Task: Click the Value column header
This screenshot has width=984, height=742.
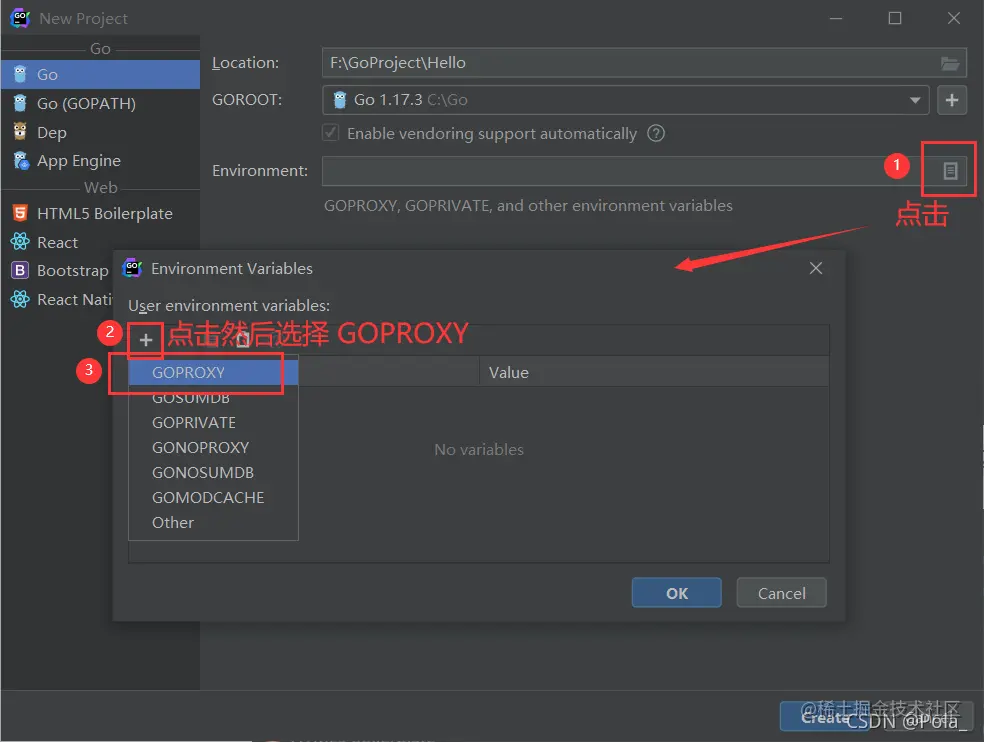Action: pos(654,372)
